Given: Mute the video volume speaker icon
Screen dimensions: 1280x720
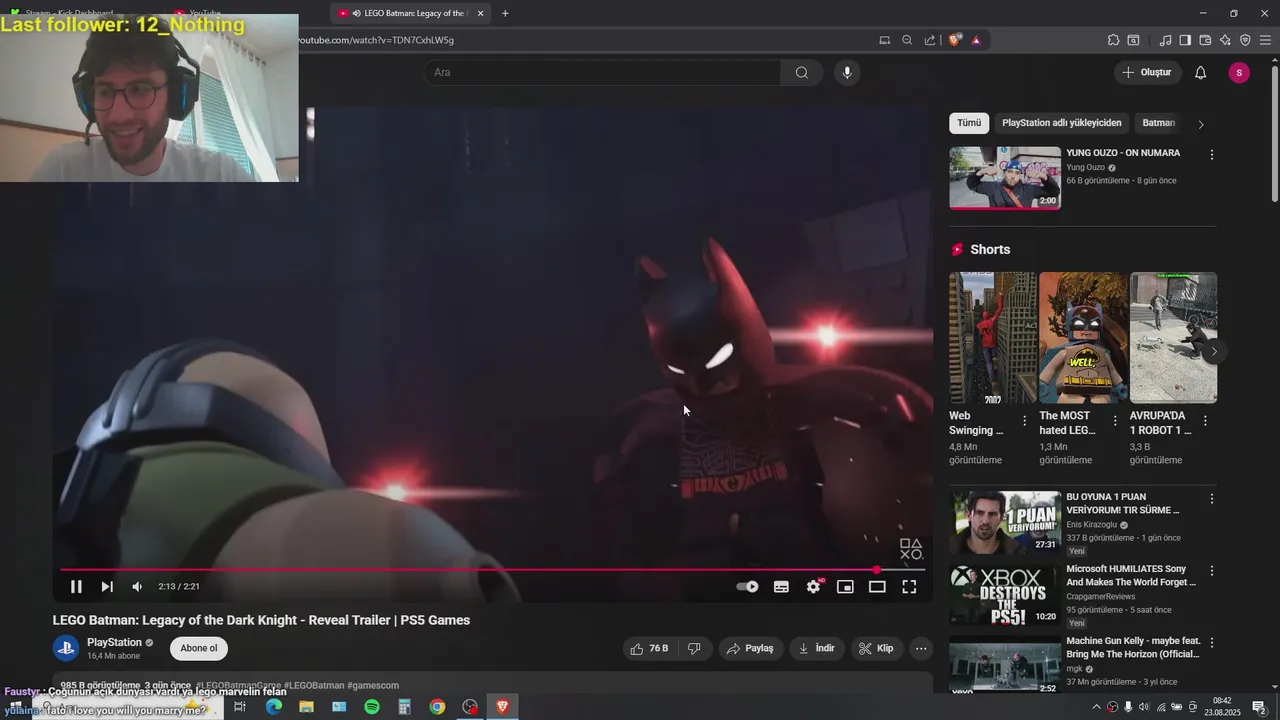Looking at the screenshot, I should point(137,587).
